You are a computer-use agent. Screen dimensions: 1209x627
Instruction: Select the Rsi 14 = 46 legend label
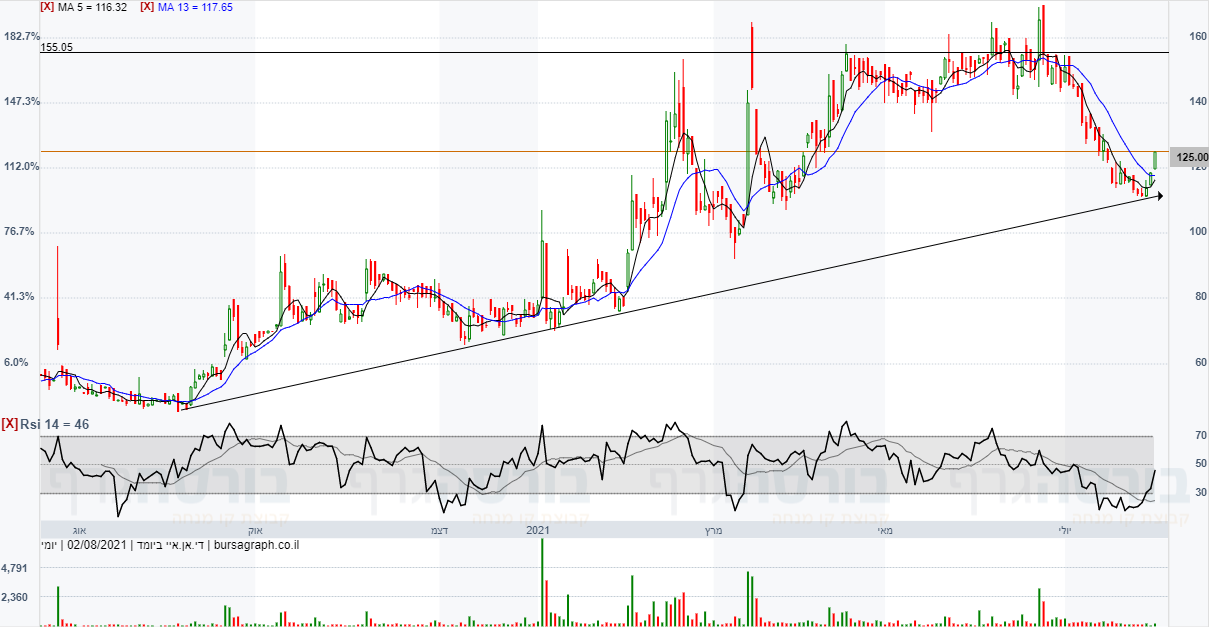pyautogui.click(x=54, y=424)
